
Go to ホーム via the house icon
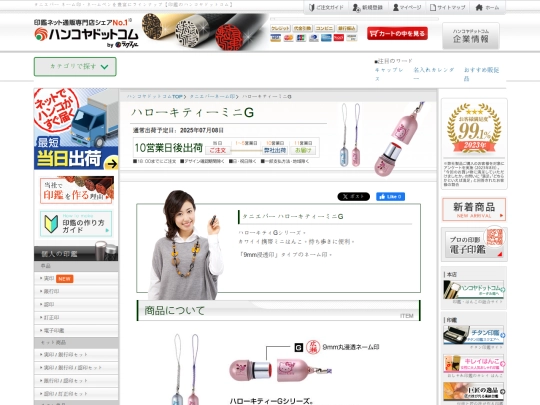487,7
